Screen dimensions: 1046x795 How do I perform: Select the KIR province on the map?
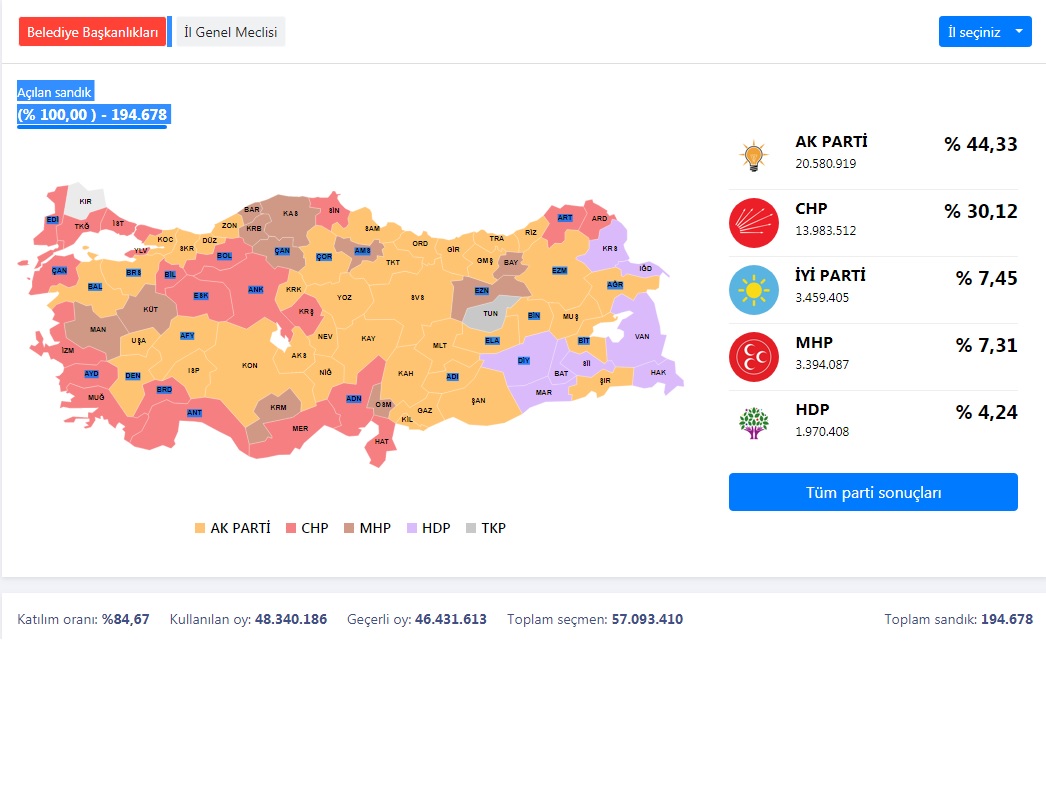85,201
